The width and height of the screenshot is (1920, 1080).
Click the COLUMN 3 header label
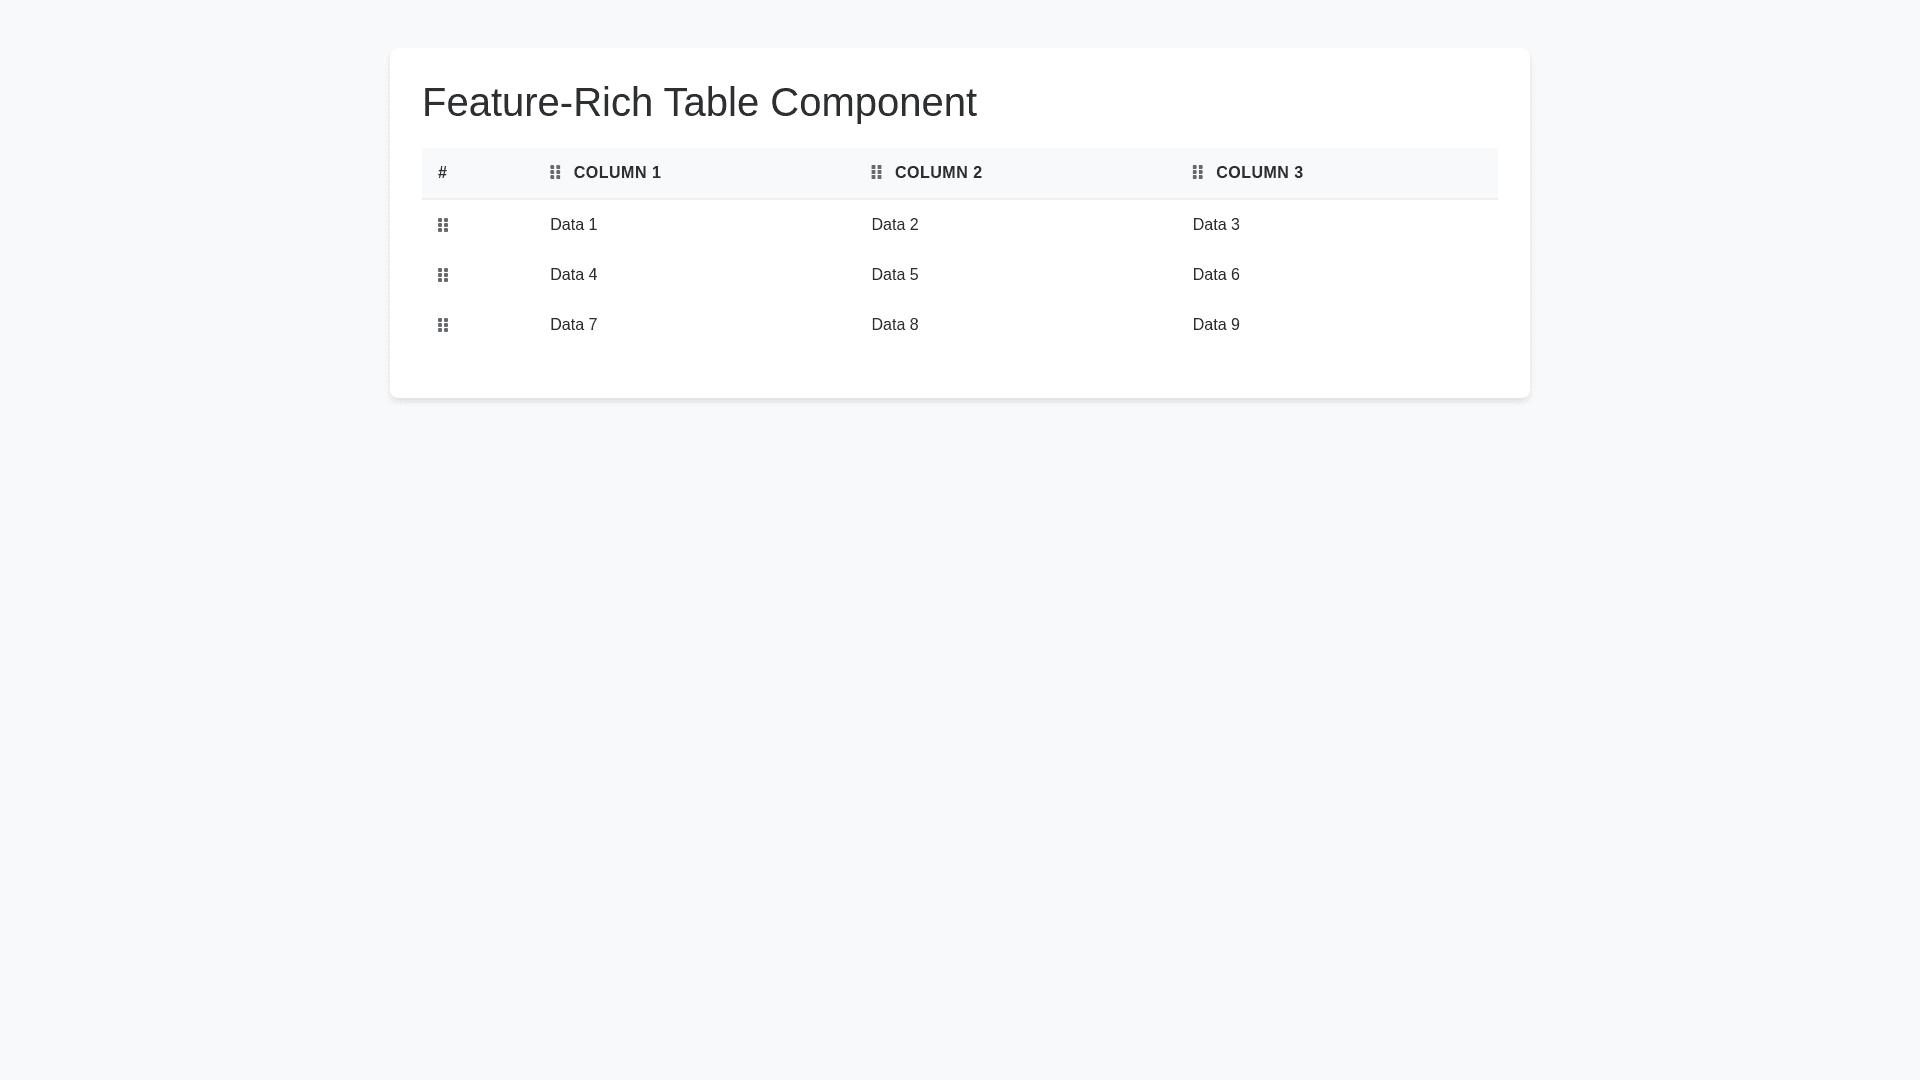pyautogui.click(x=1259, y=173)
